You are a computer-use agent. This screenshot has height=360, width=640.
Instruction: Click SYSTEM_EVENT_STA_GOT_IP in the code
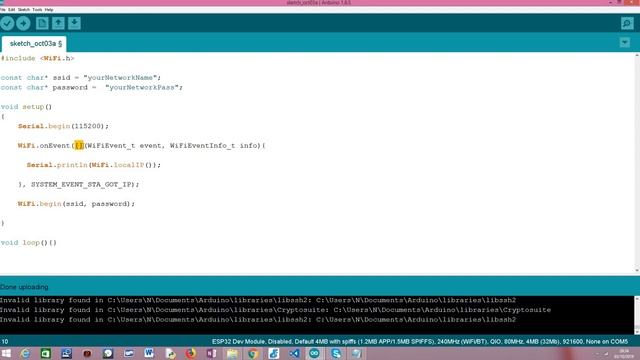point(82,184)
